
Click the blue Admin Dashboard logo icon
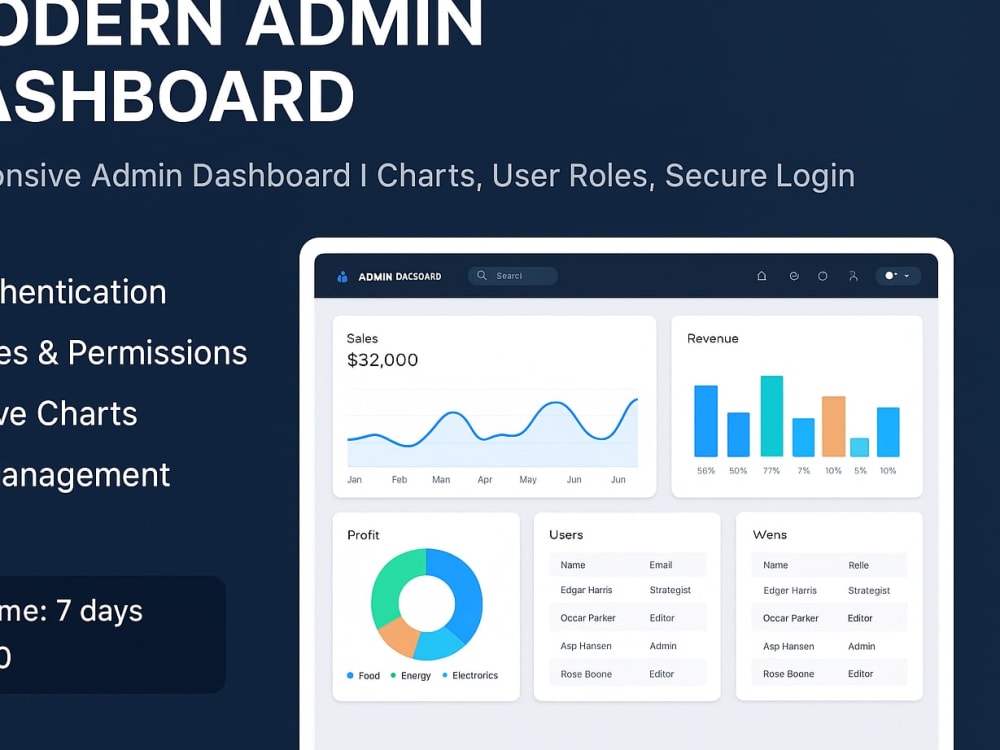coord(342,276)
